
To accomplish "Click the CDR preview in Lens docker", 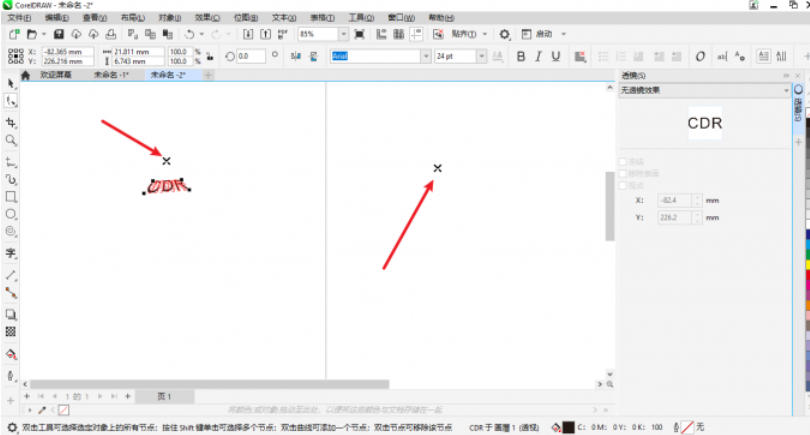I will [705, 123].
